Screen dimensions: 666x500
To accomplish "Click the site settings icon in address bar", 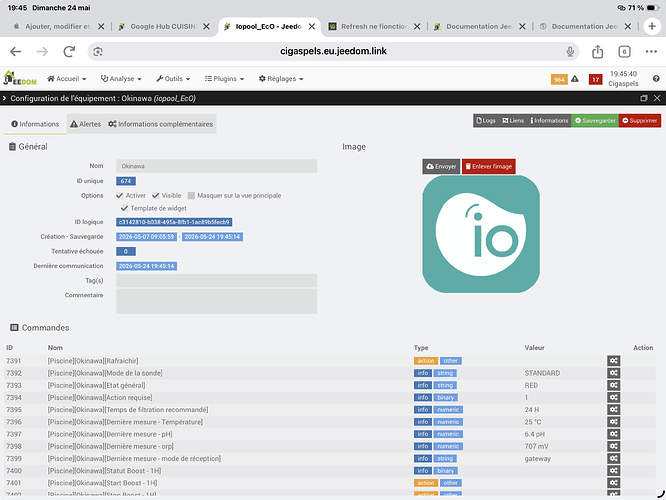I will 98,52.
